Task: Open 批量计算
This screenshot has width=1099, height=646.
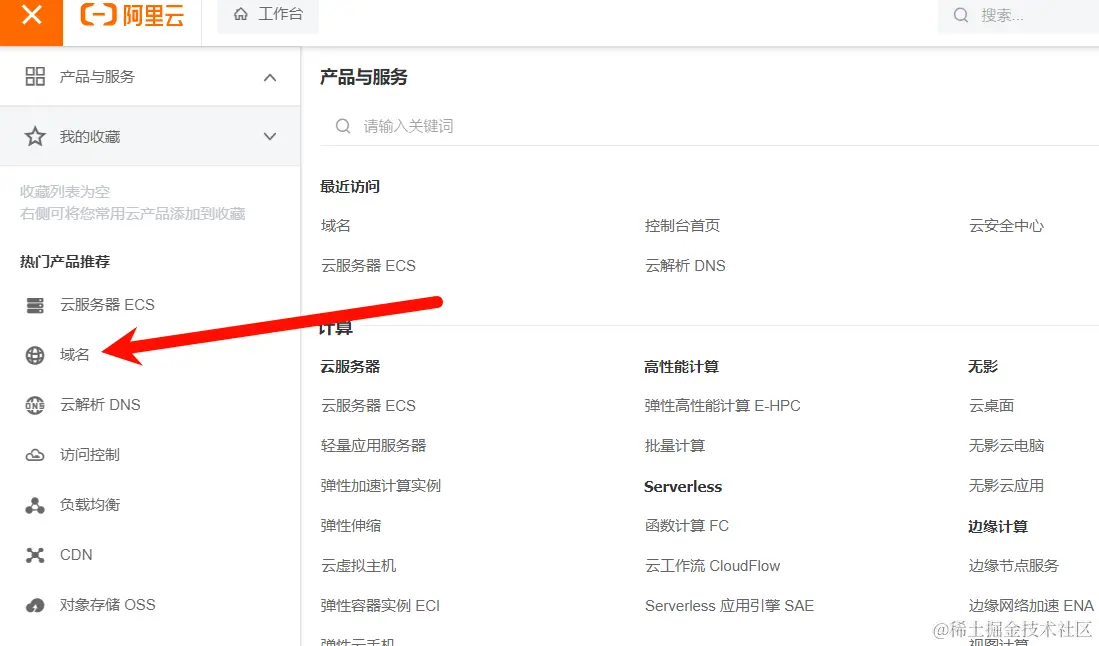Action: tap(674, 446)
